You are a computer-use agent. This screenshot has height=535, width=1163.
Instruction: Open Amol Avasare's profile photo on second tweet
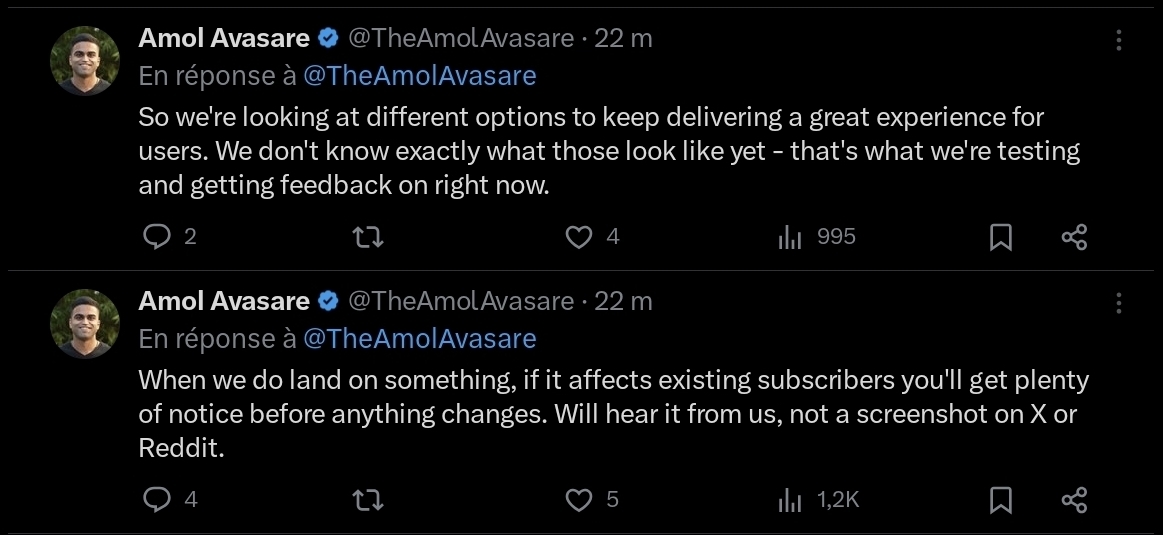(85, 323)
